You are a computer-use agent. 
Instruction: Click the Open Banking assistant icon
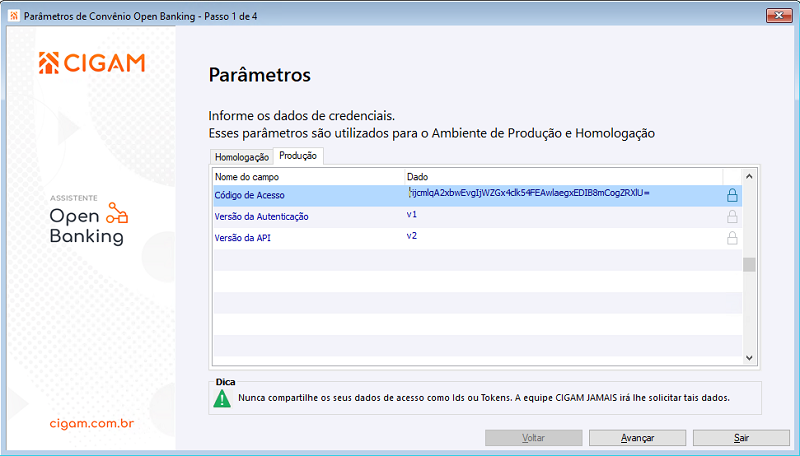[x=117, y=213]
